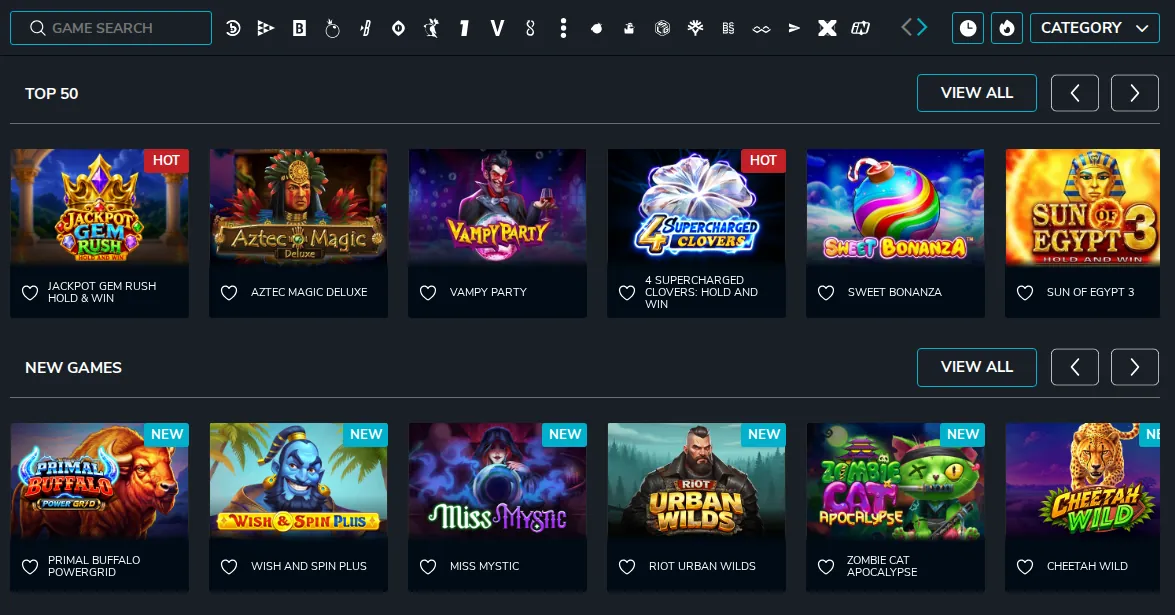
Task: Favorite Zombie Cat Apocalypse with heart
Action: 826,567
